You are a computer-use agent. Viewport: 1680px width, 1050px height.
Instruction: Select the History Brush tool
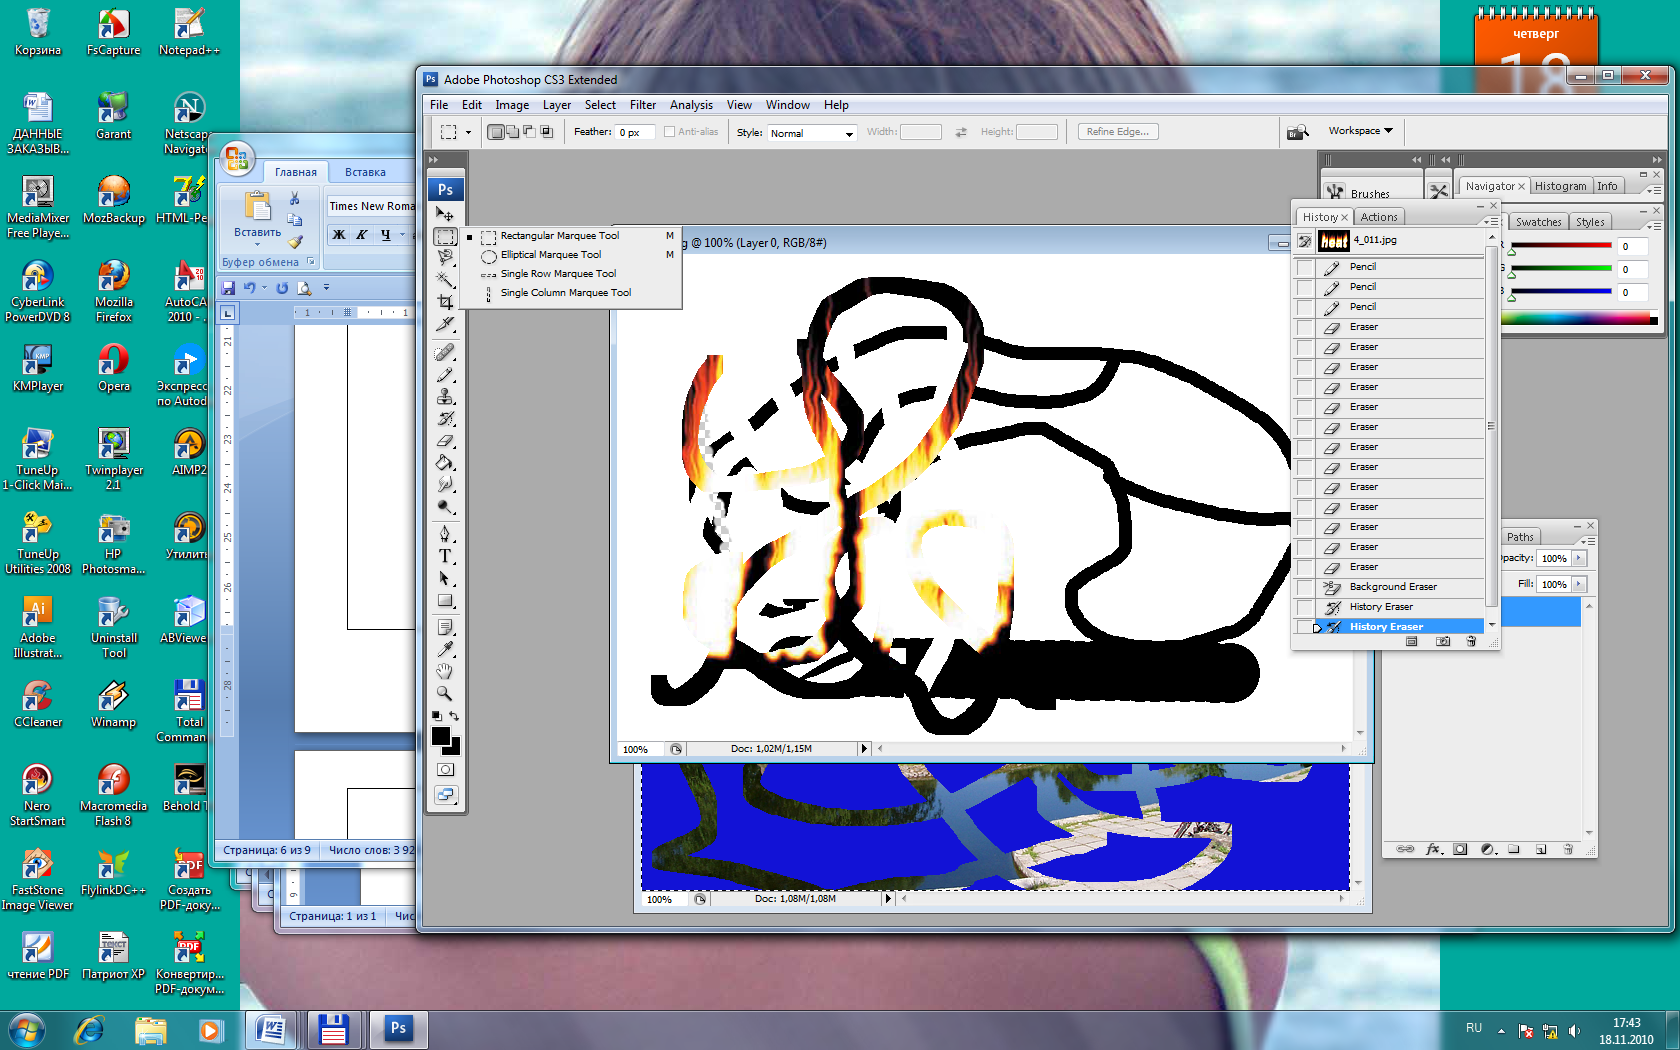point(445,418)
